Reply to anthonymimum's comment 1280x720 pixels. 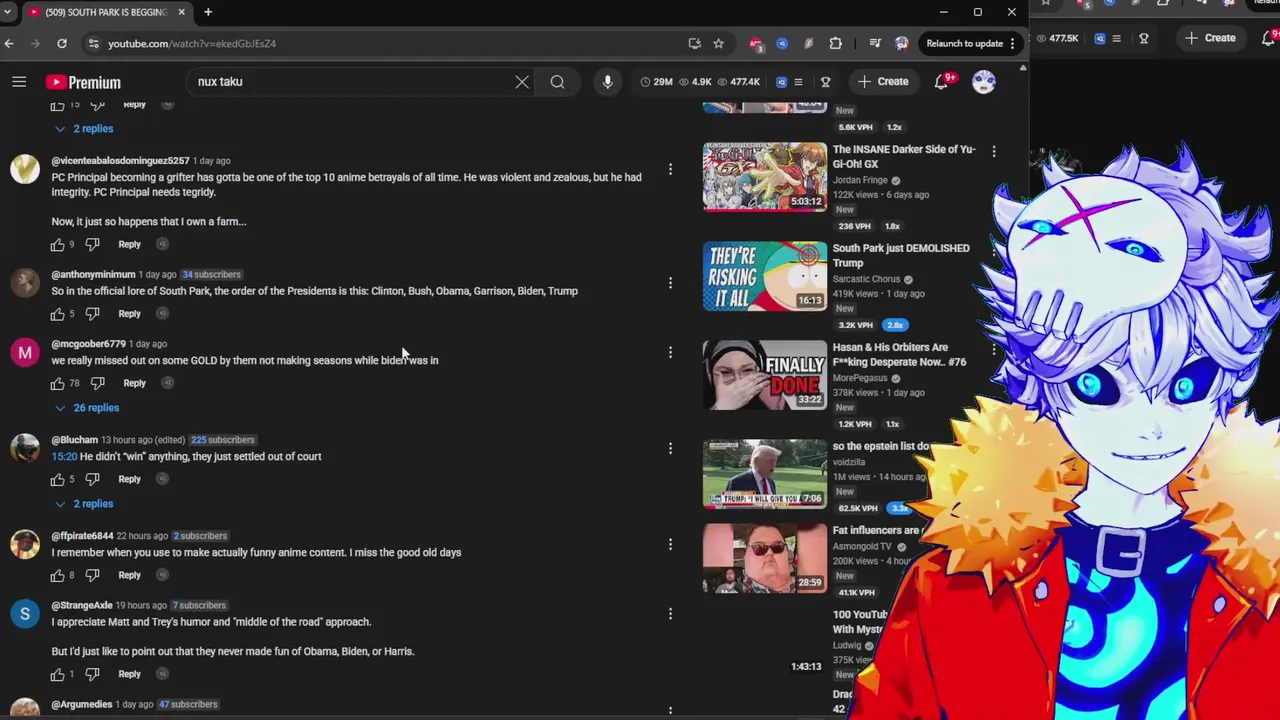[x=129, y=313]
